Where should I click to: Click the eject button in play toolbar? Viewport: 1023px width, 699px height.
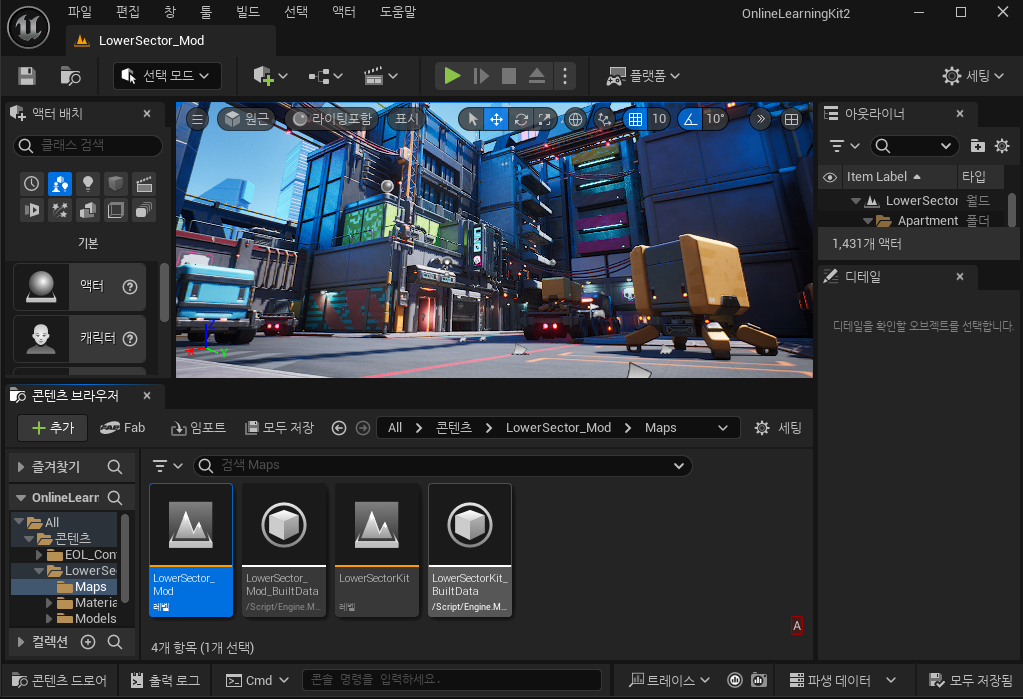[537, 76]
